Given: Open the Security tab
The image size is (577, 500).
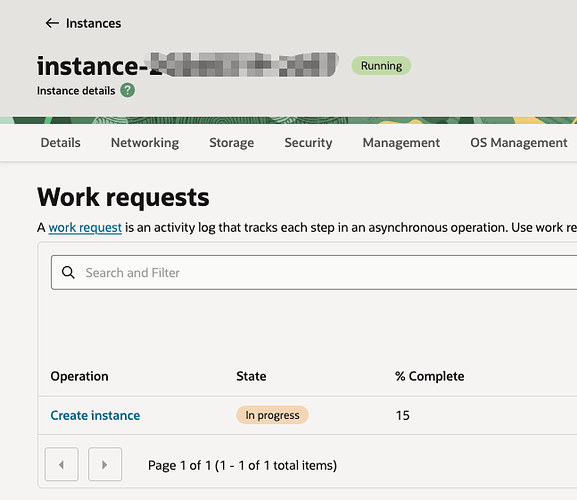Looking at the screenshot, I should (308, 143).
